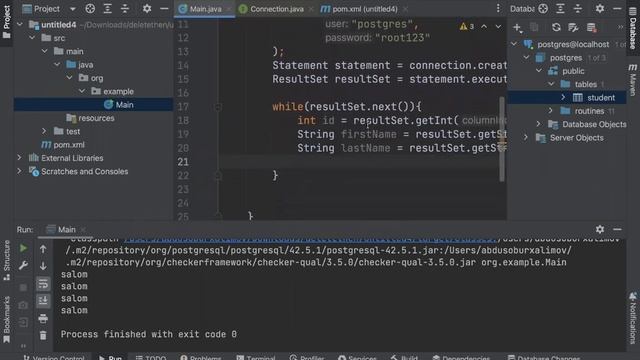Open Notifications tool window side button
The image size is (640, 360).
(633, 318)
